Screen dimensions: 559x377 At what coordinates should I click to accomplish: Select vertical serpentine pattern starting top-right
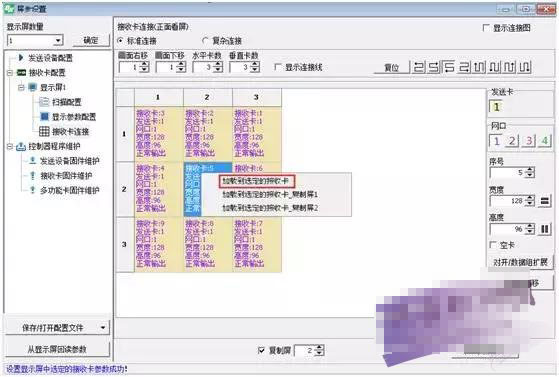[x=509, y=67]
